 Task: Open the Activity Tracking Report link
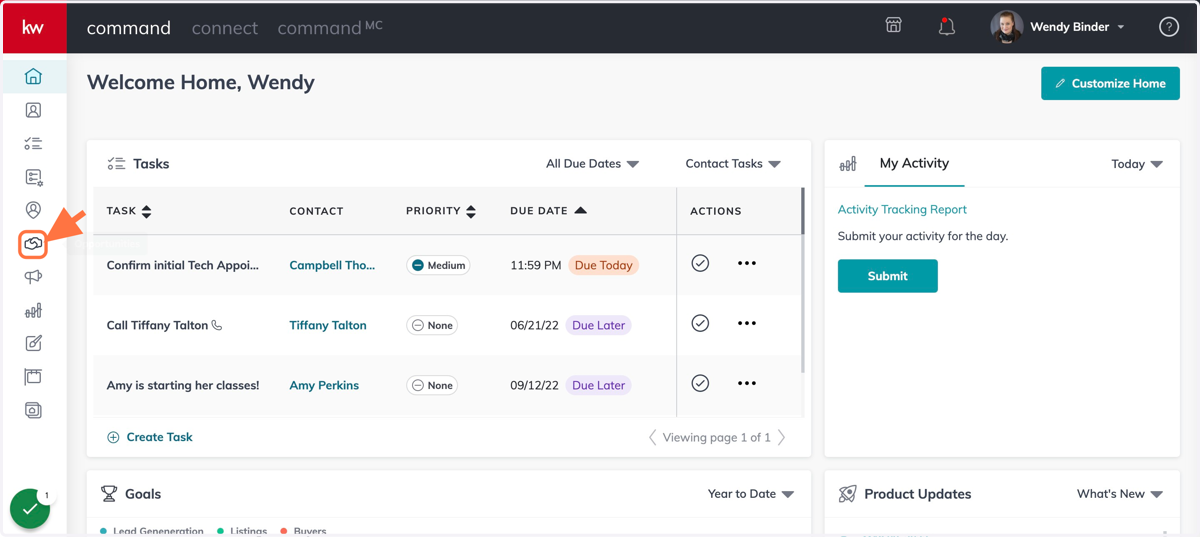(902, 209)
